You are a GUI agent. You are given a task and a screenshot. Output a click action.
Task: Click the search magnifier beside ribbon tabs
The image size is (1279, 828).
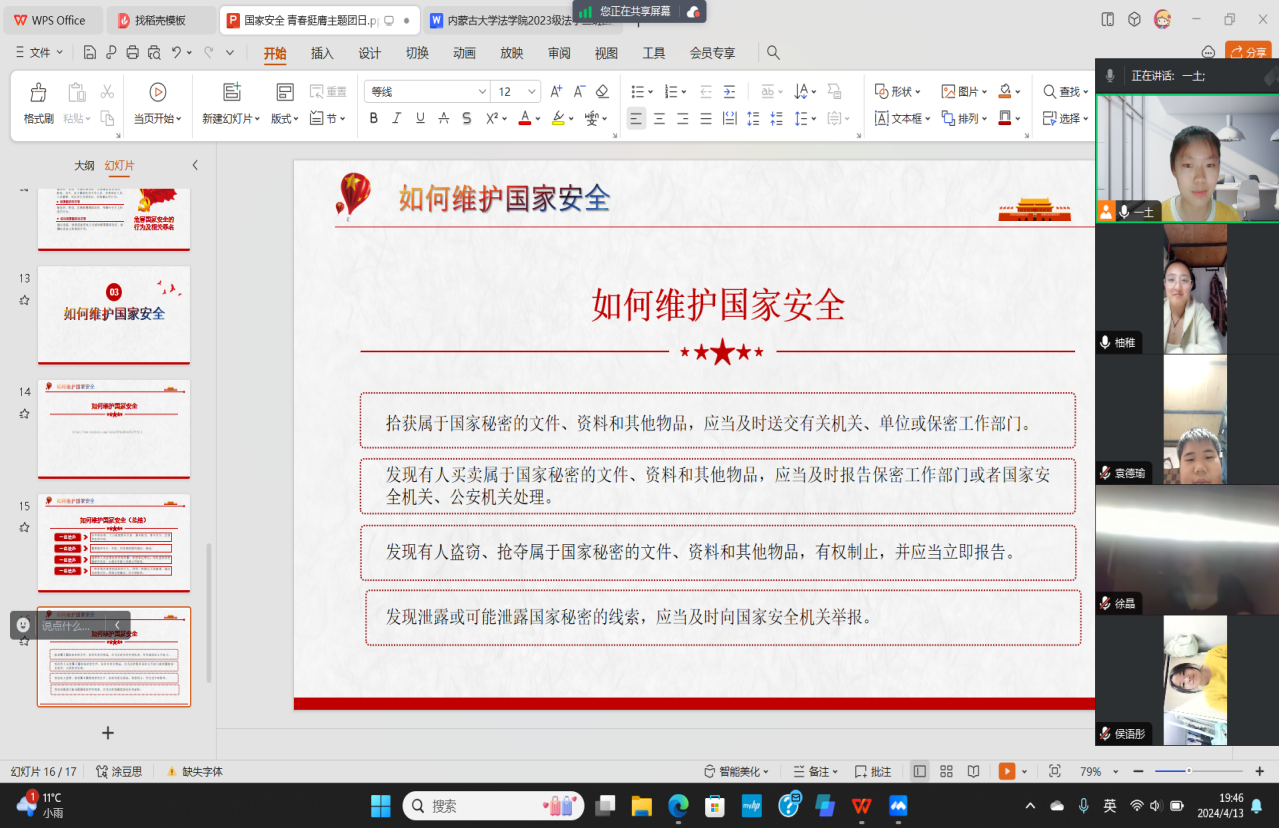coord(773,53)
